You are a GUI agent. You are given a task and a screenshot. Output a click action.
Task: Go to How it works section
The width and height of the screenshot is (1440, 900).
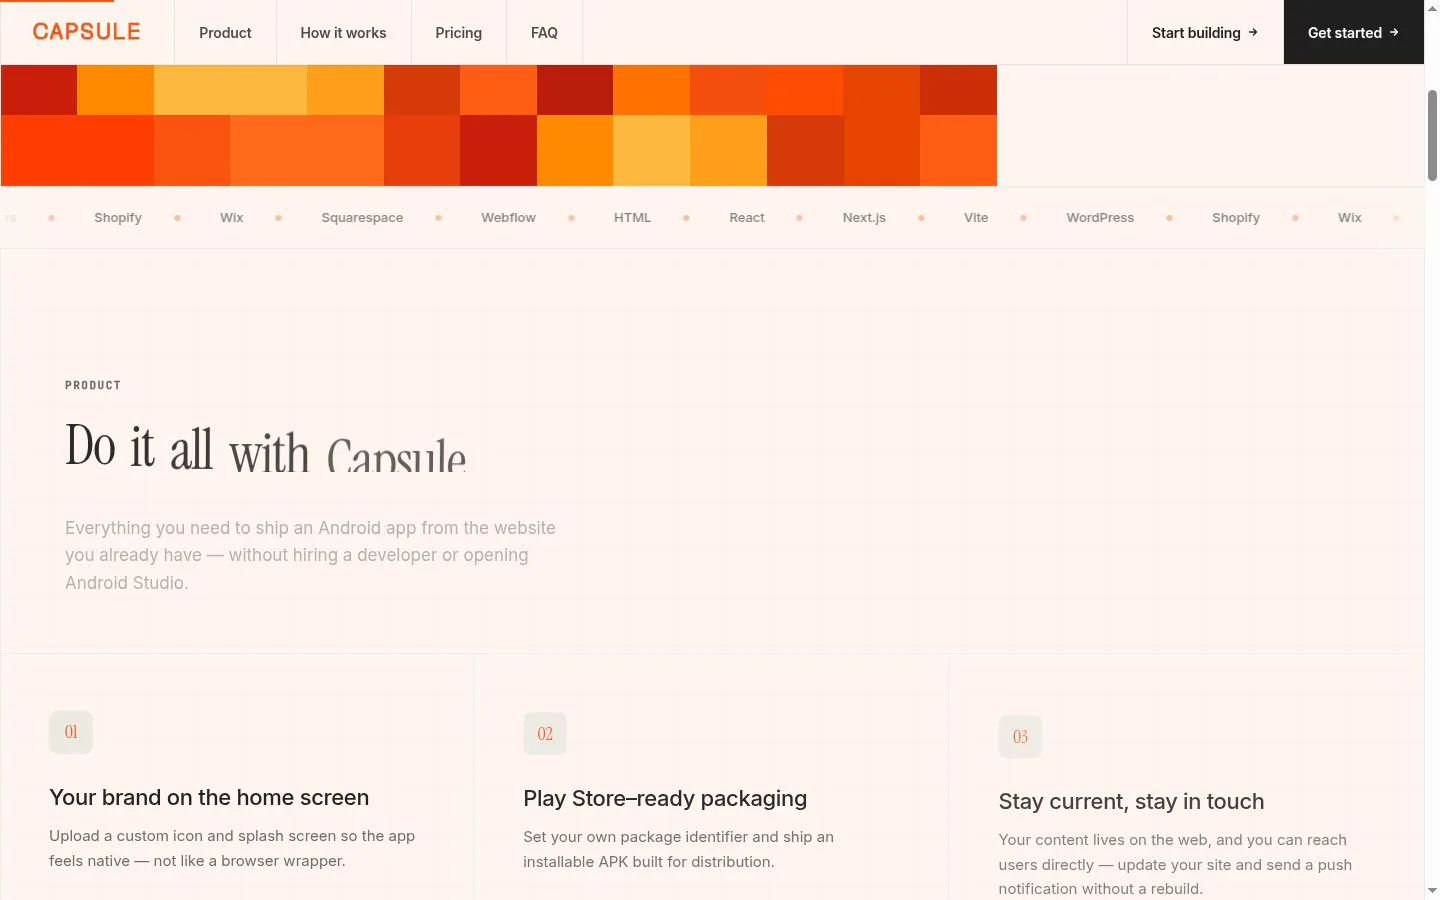(x=343, y=33)
